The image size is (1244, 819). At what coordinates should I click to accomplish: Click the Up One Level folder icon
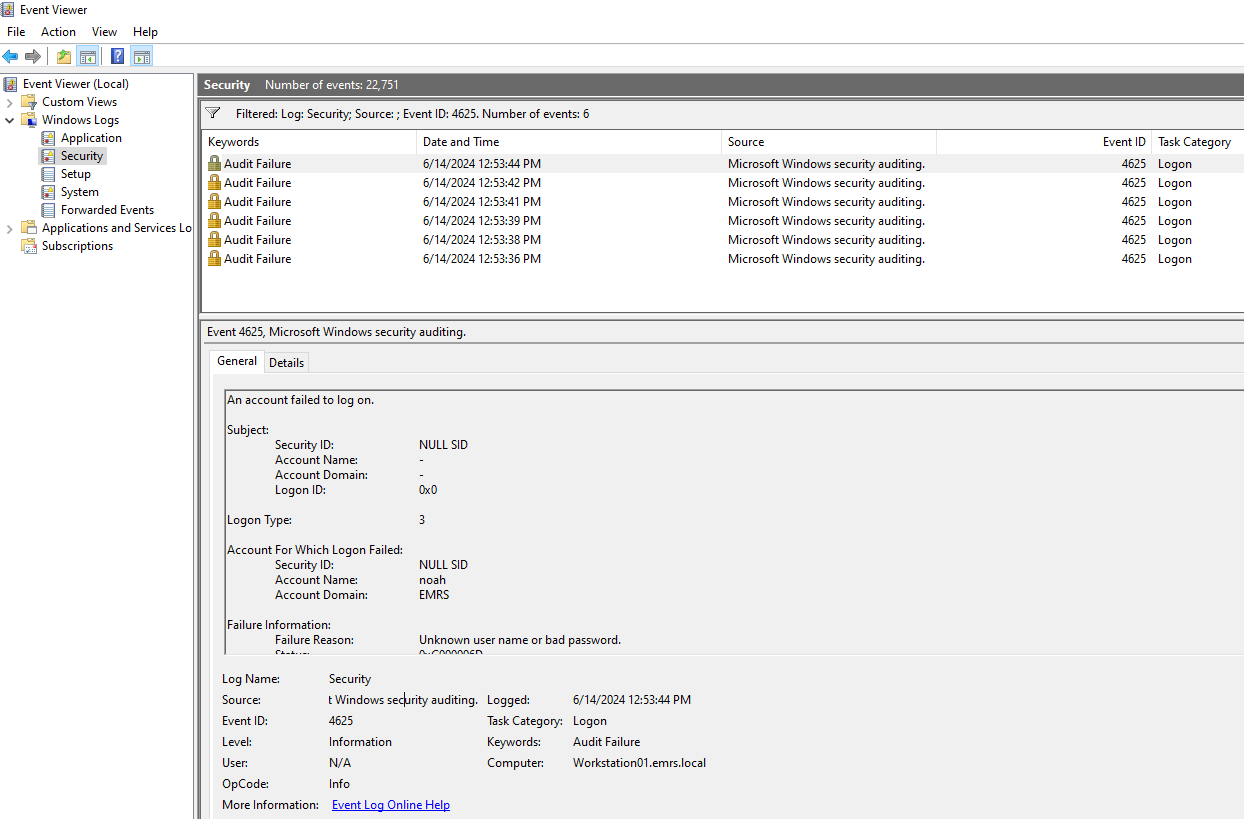tap(64, 56)
